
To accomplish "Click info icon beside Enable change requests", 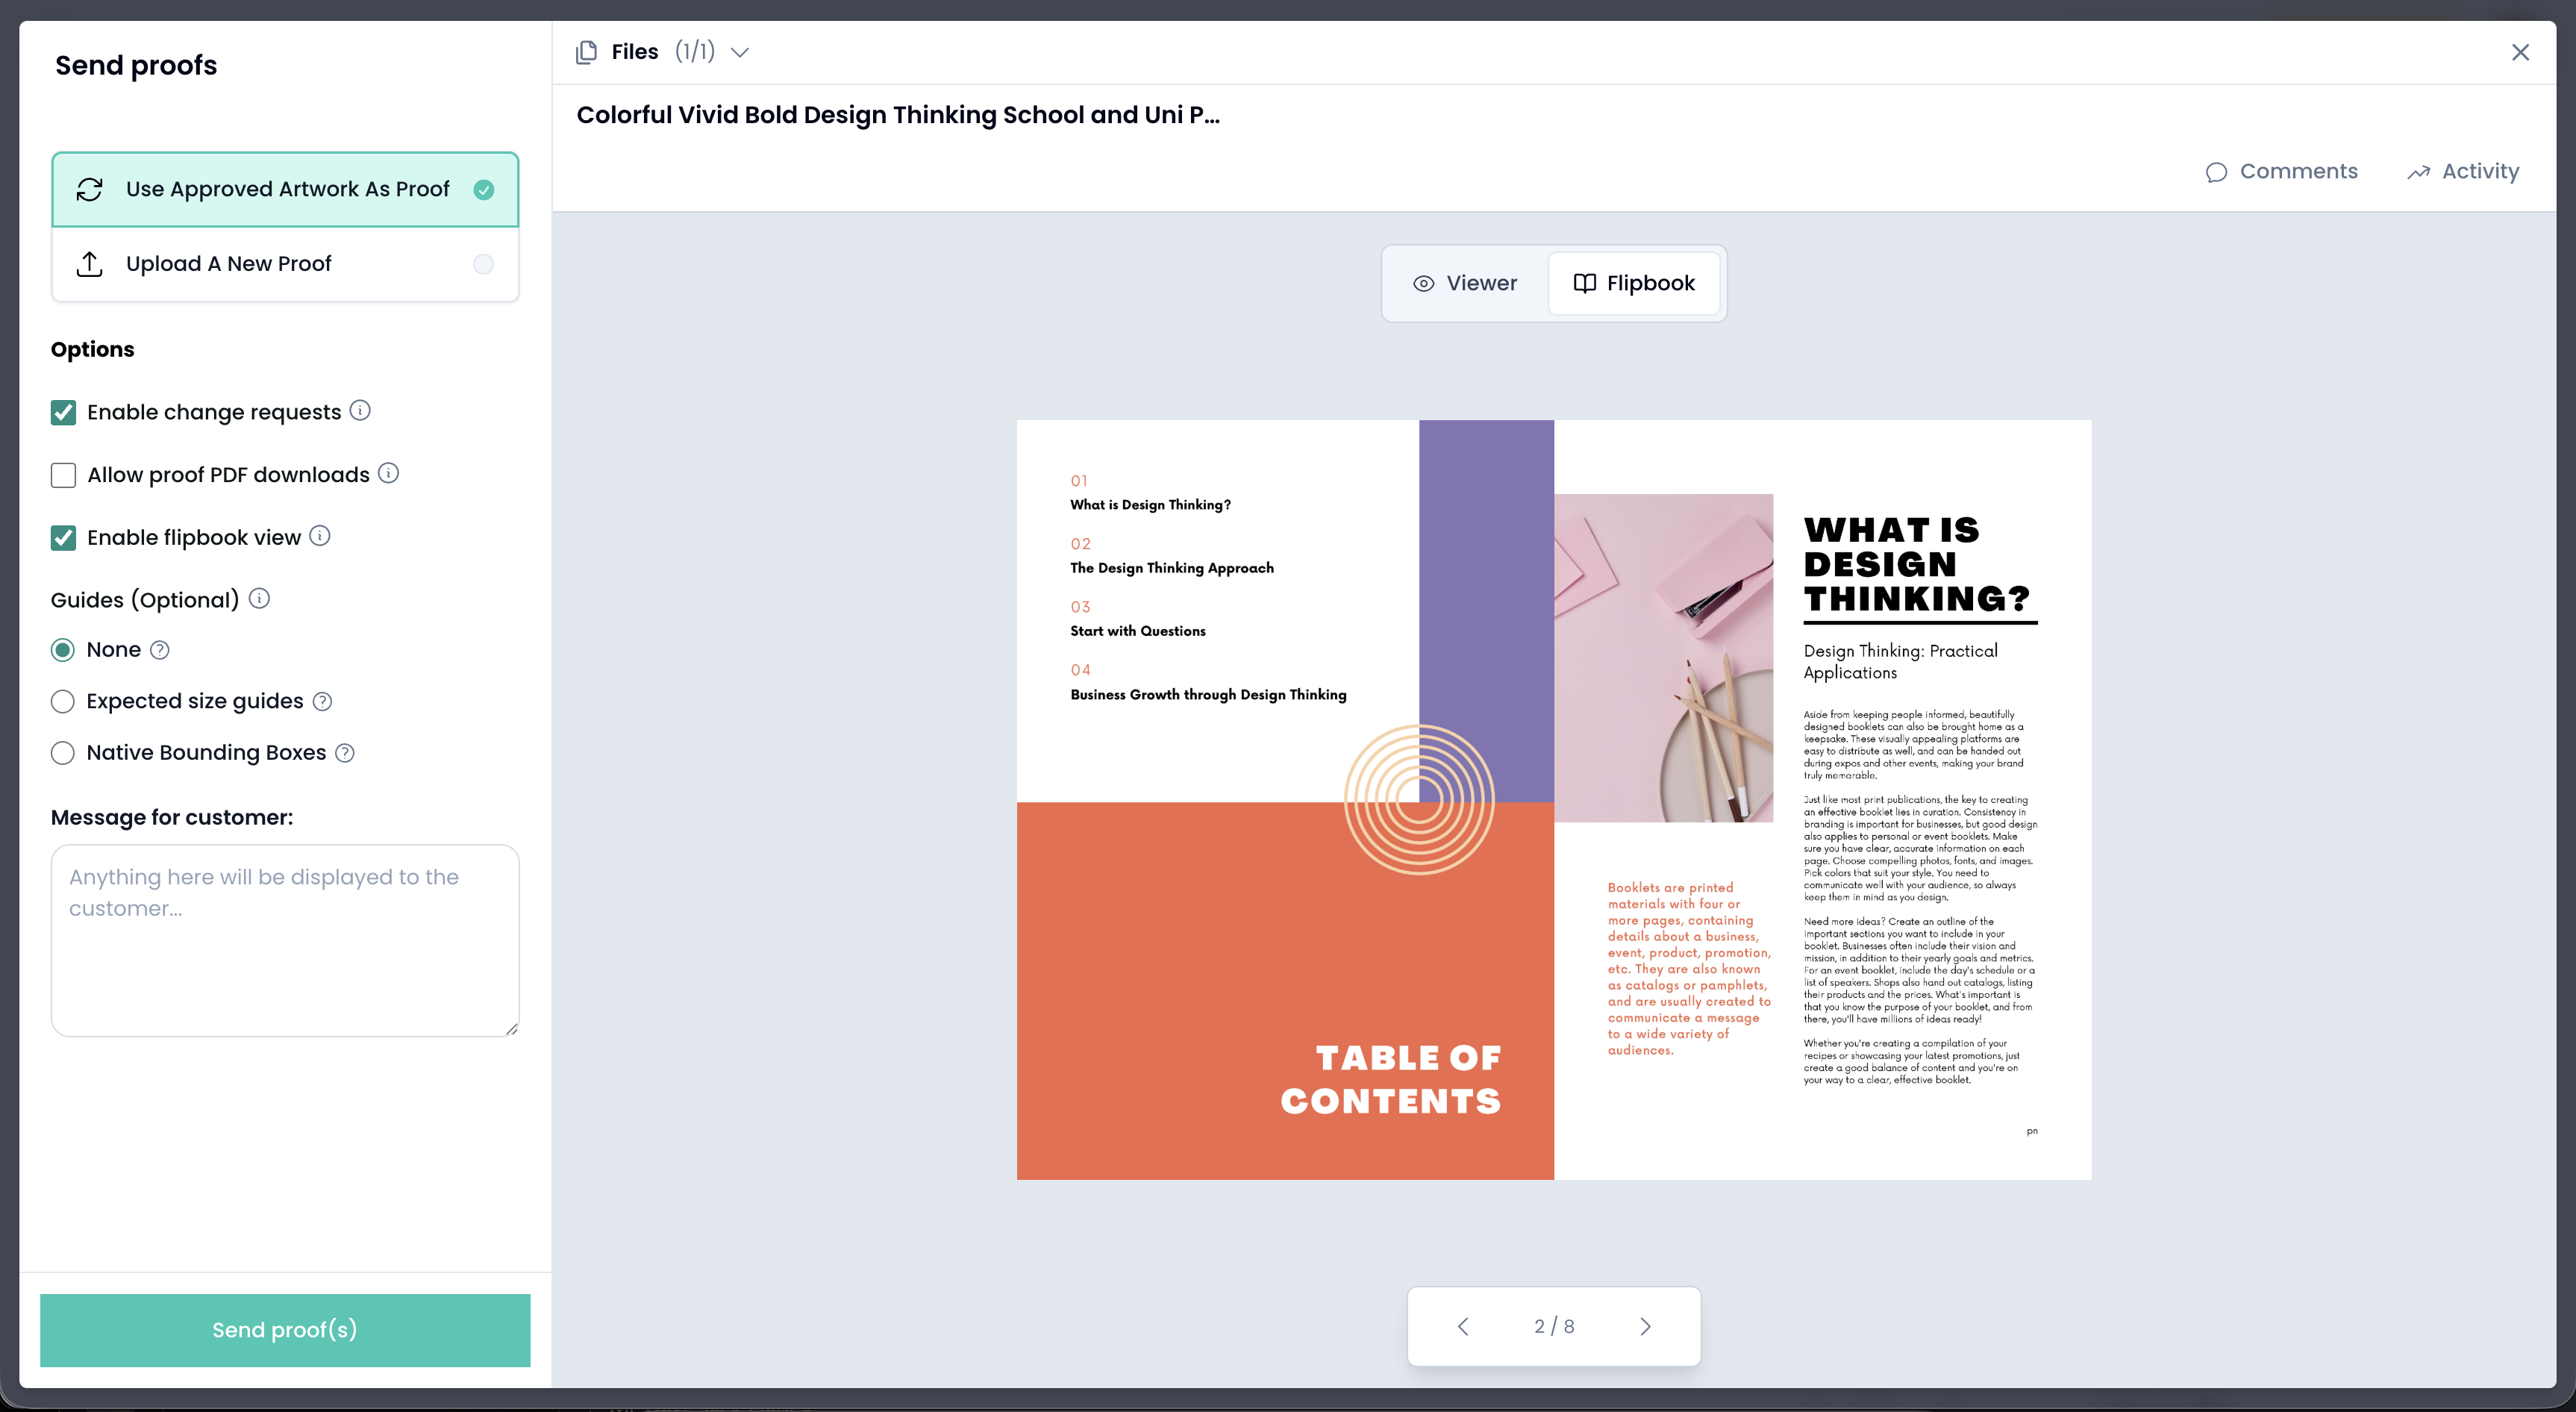I will 360,410.
